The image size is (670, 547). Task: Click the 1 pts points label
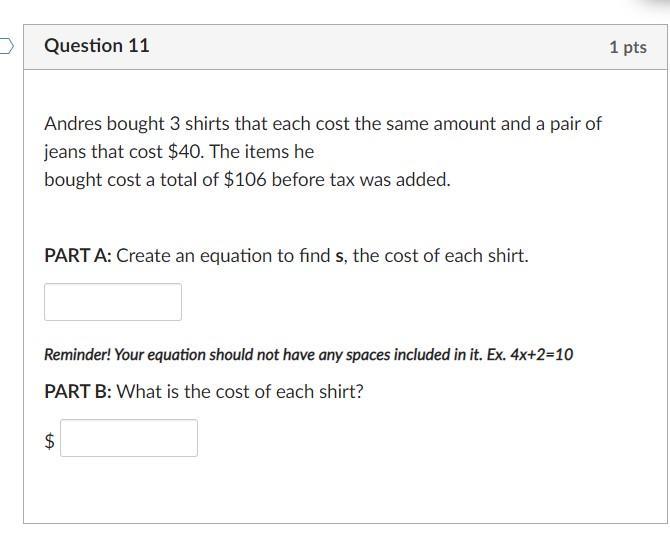(x=627, y=47)
